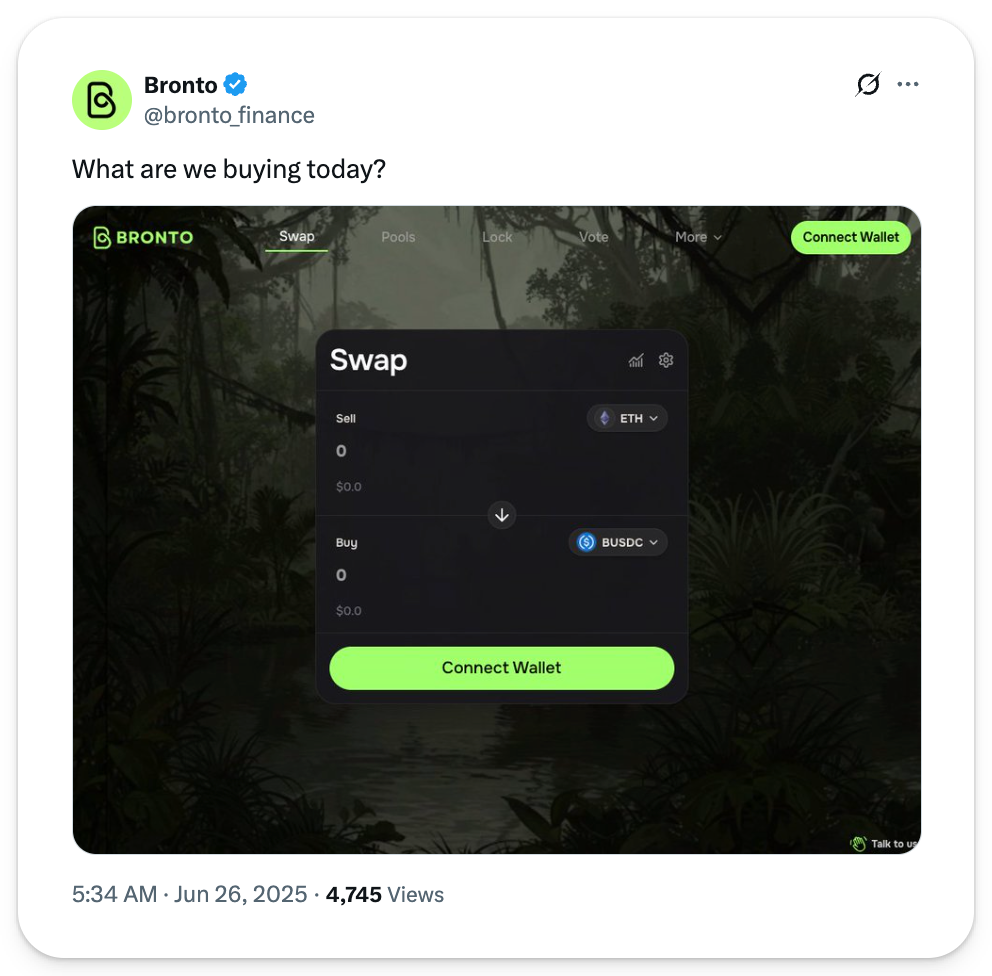The image size is (992, 976).
Task: Expand the BUSDC buy token dropdown
Action: 653,542
